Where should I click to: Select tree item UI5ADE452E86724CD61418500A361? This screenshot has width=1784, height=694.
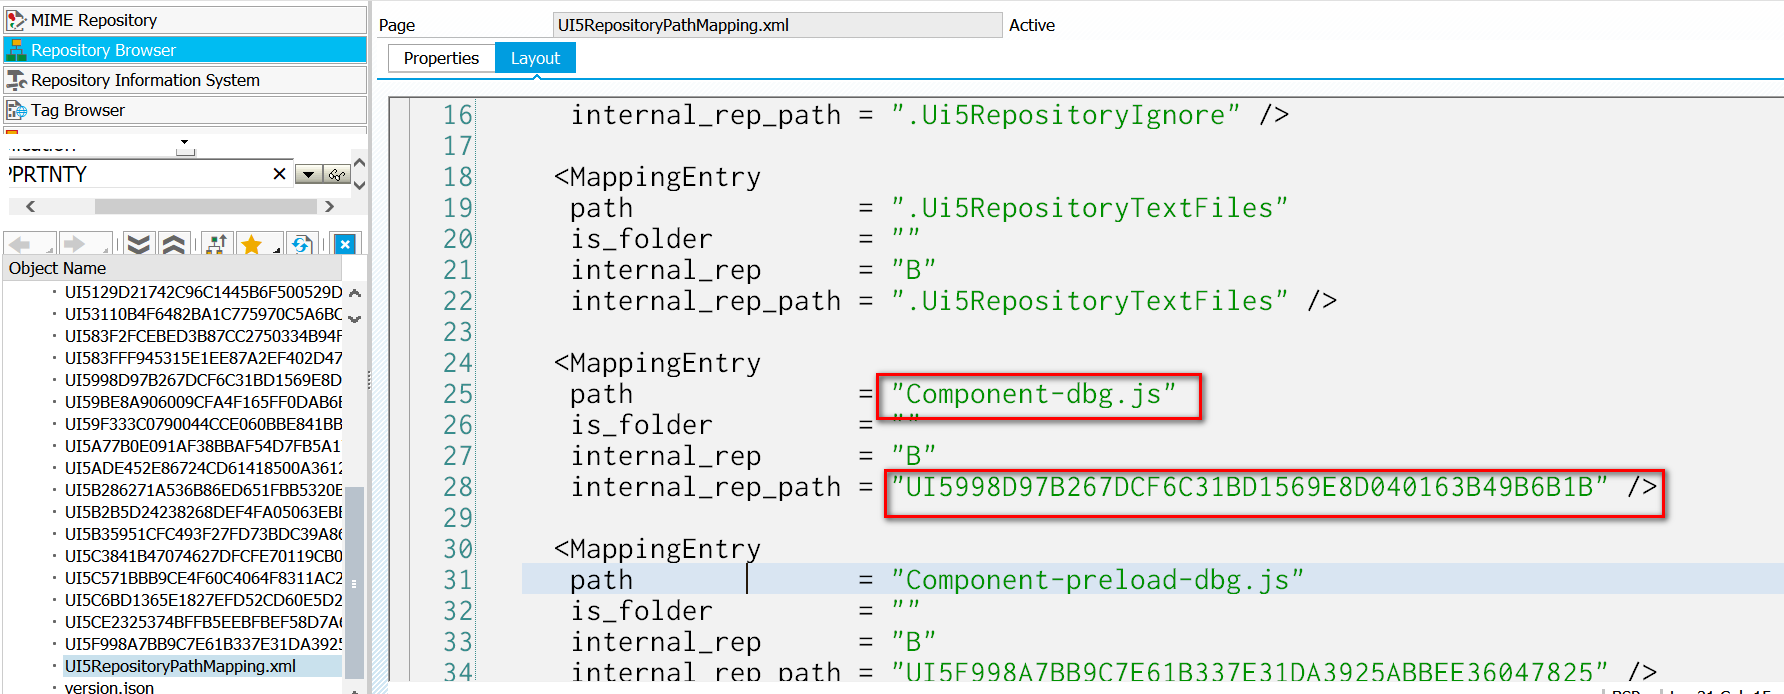(203, 468)
